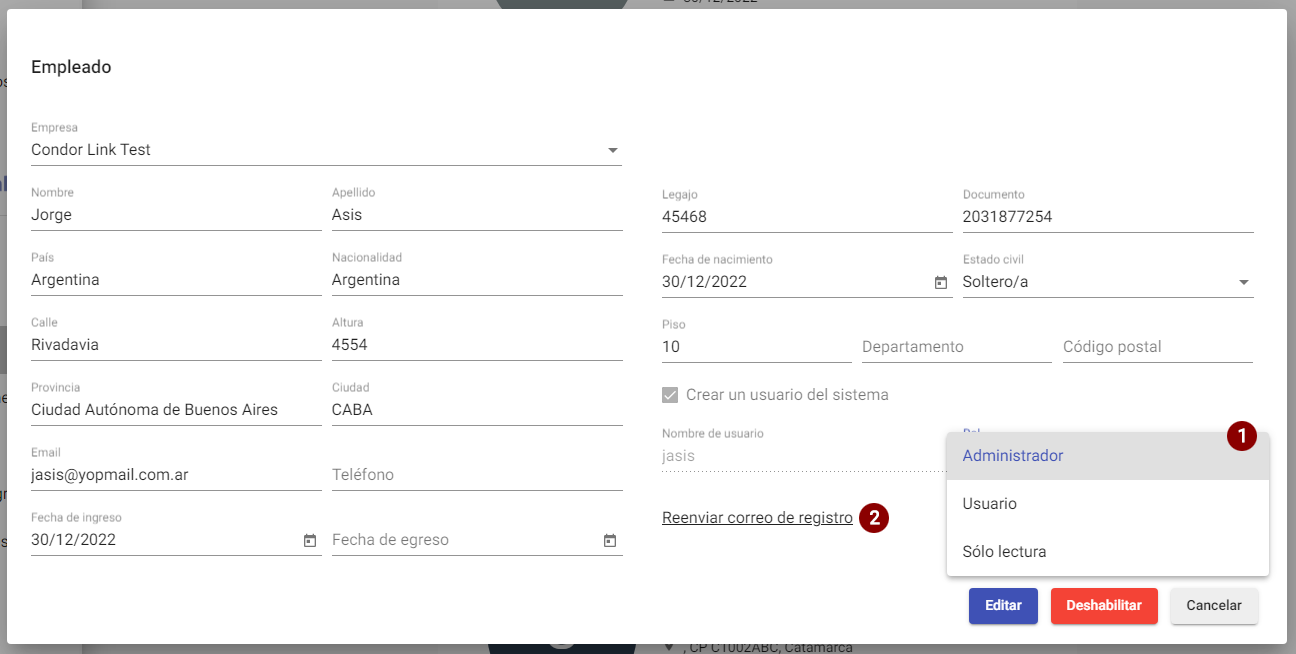1296x654 pixels.
Task: Choose the Usuario role option
Action: click(990, 503)
